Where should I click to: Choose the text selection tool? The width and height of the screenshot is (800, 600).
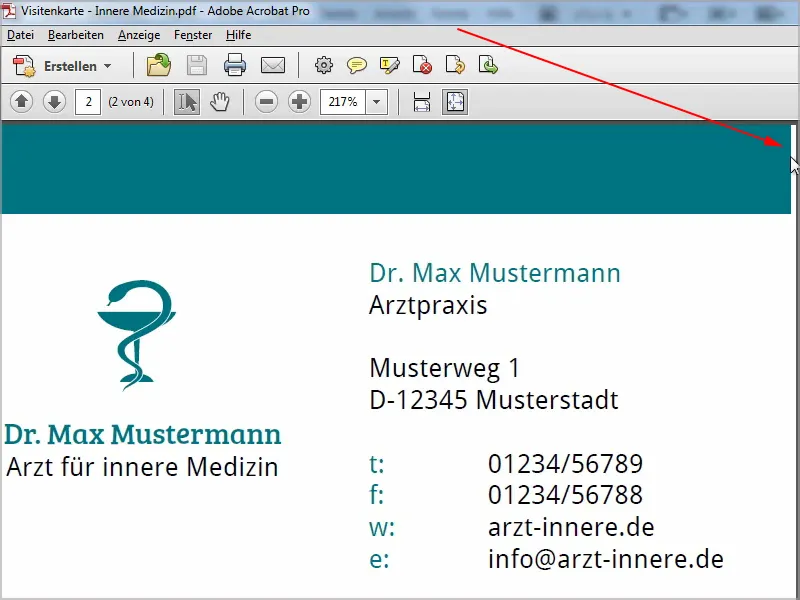(x=187, y=102)
